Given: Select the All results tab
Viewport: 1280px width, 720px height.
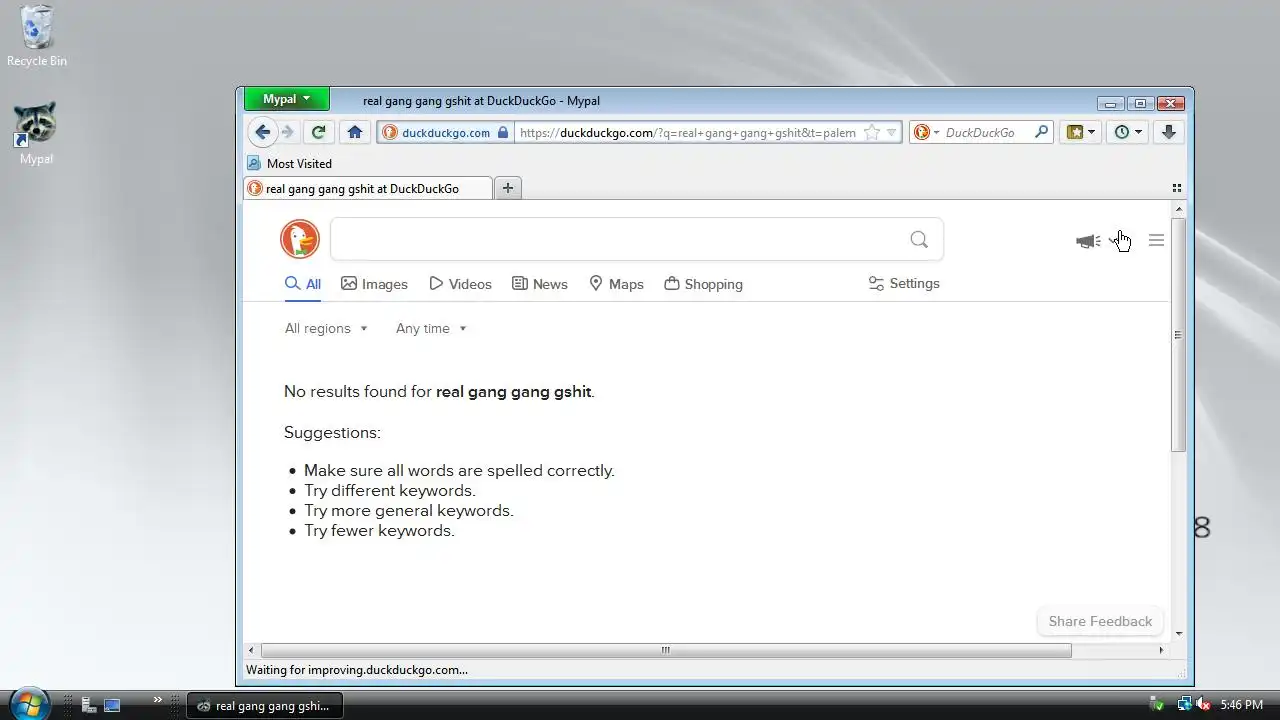Looking at the screenshot, I should [x=303, y=284].
